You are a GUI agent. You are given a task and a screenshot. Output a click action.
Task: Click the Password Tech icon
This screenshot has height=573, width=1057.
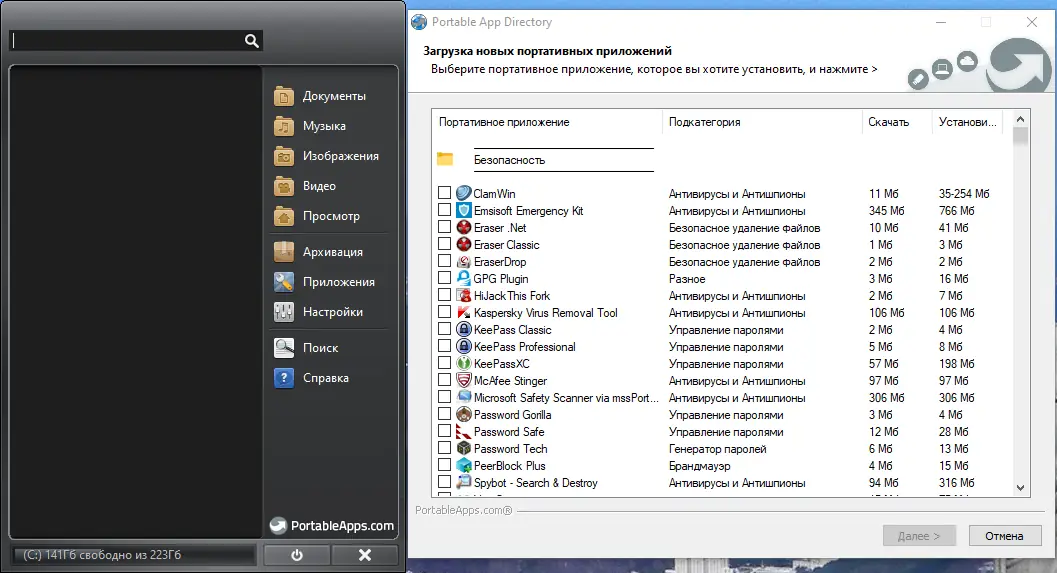(x=464, y=448)
